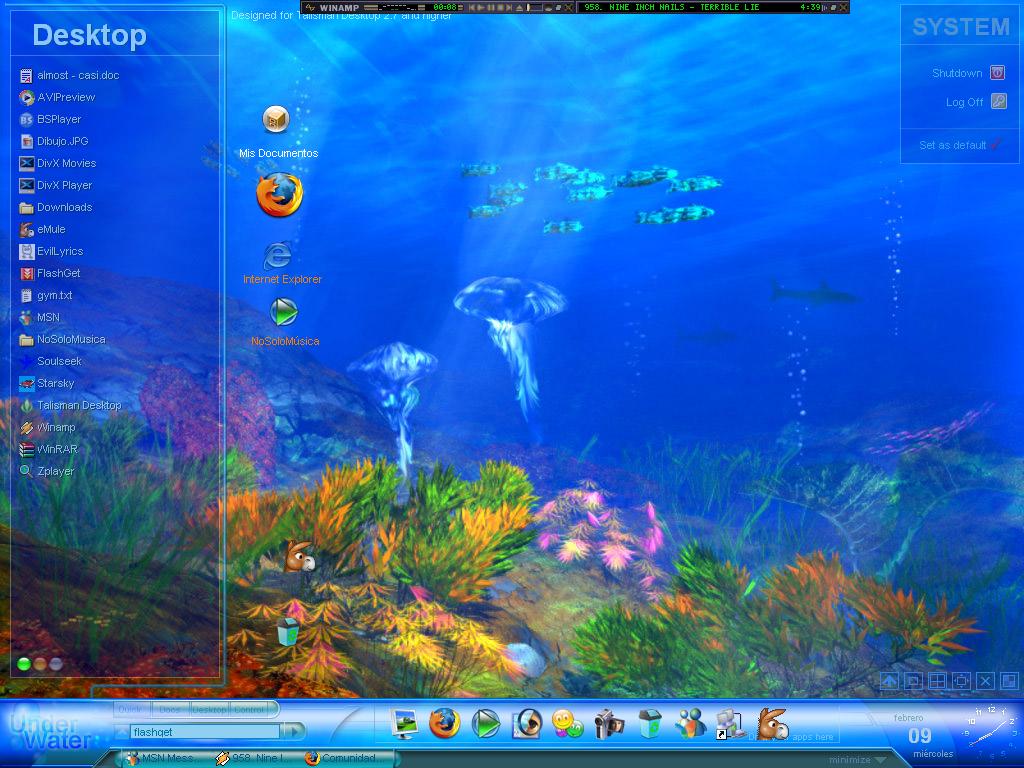The image size is (1024, 768).
Task: Click the network computers shortcut in dock
Action: tap(730, 724)
